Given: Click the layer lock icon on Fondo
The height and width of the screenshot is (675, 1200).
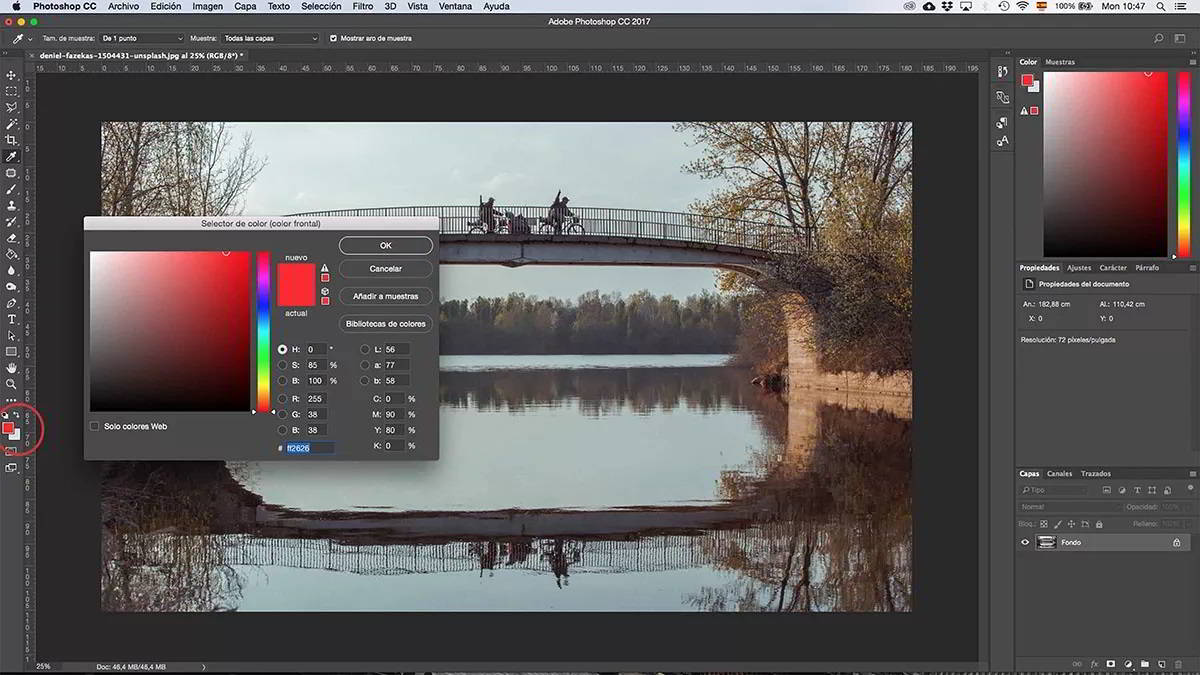Looking at the screenshot, I should (x=1176, y=542).
